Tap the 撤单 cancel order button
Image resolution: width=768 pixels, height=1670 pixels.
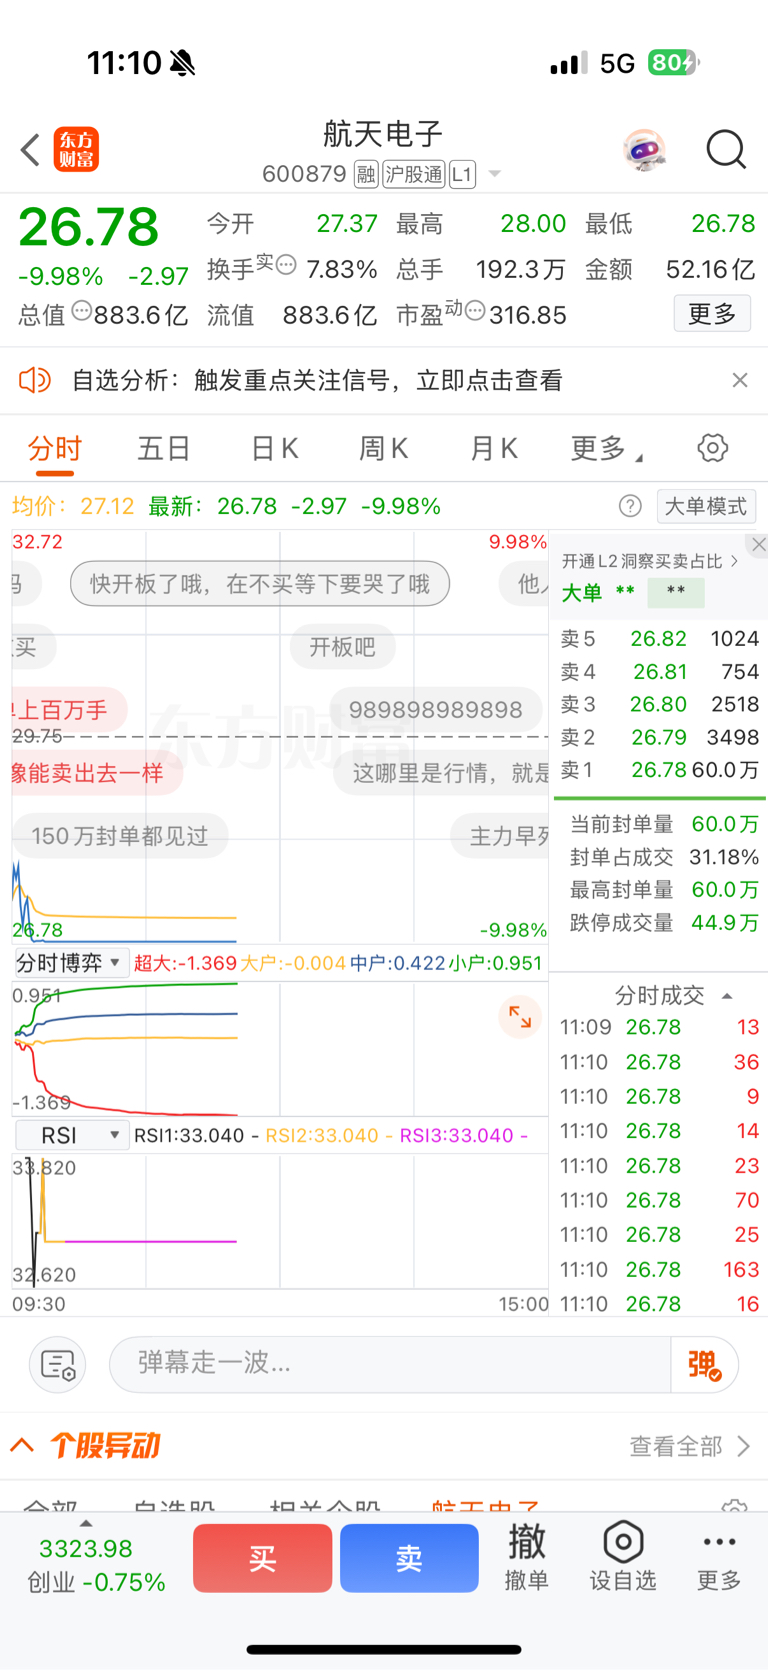tap(526, 1556)
